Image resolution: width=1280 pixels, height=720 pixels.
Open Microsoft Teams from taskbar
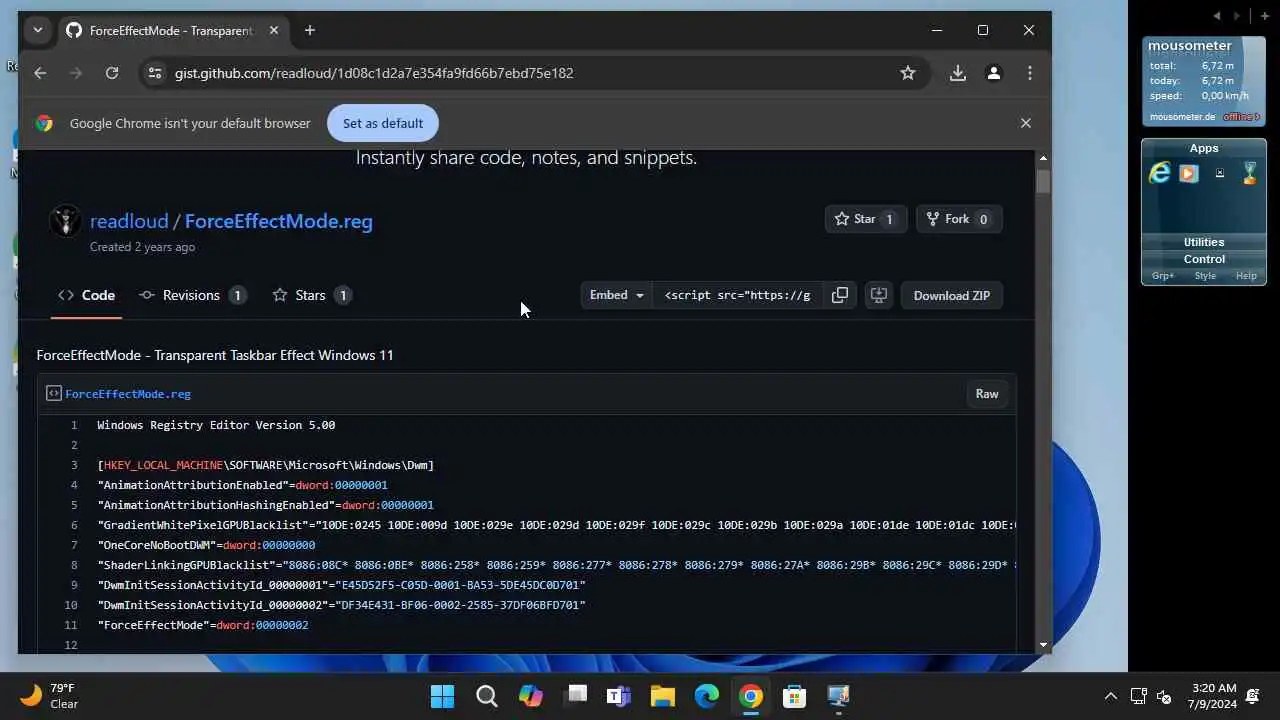click(x=619, y=696)
